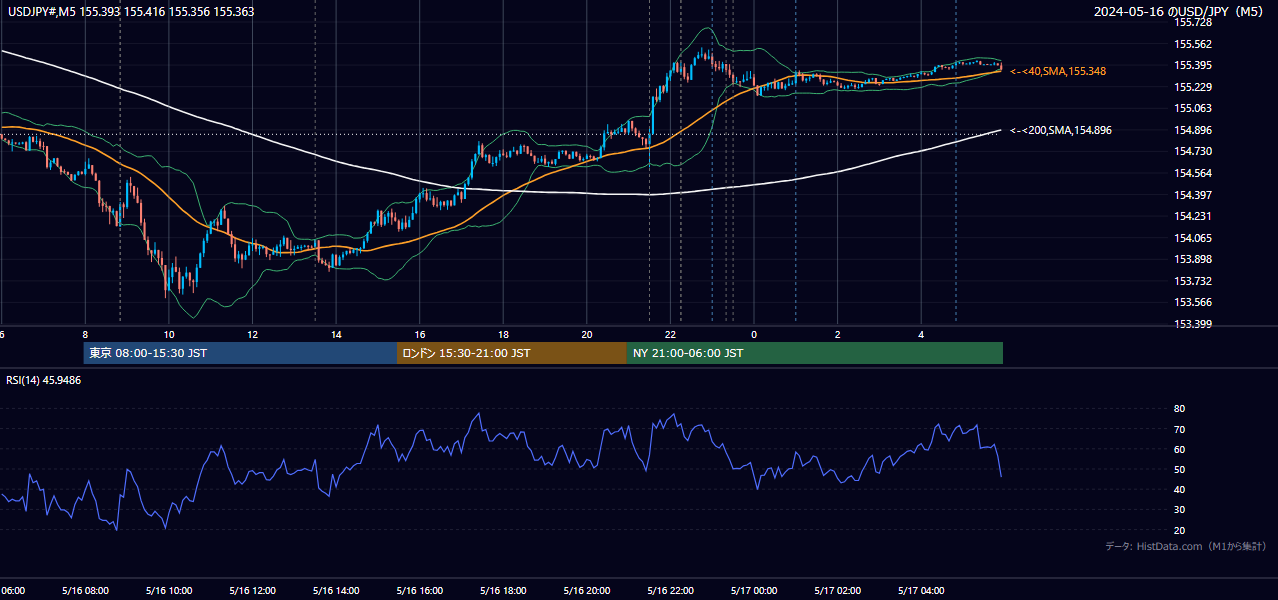Click hour label 14 under the price chart

[x=336, y=334]
